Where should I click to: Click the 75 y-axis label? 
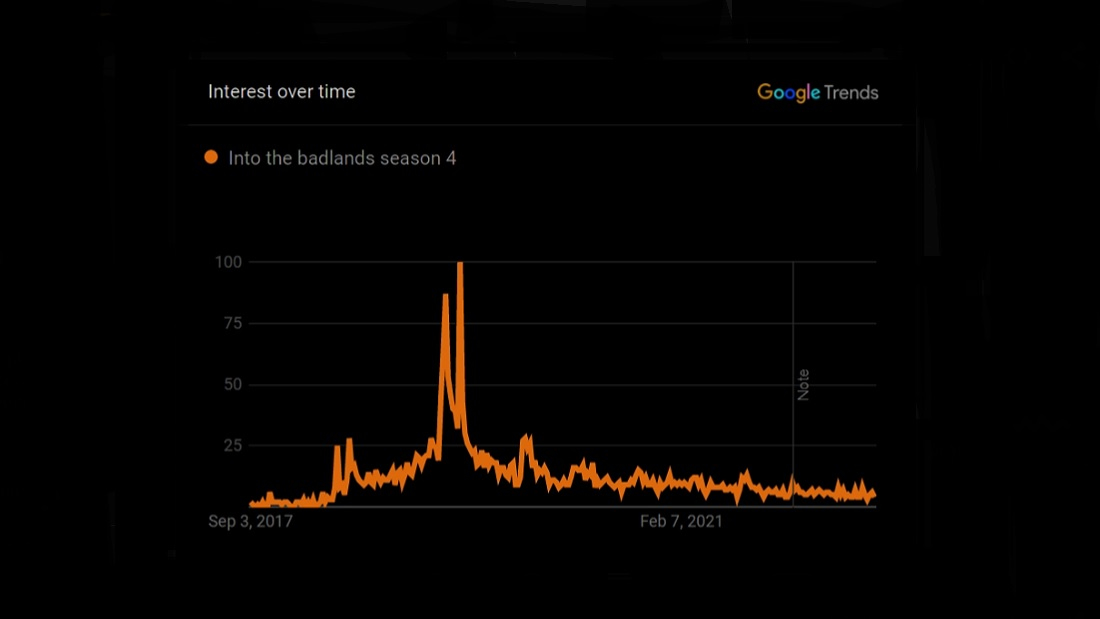pos(233,323)
